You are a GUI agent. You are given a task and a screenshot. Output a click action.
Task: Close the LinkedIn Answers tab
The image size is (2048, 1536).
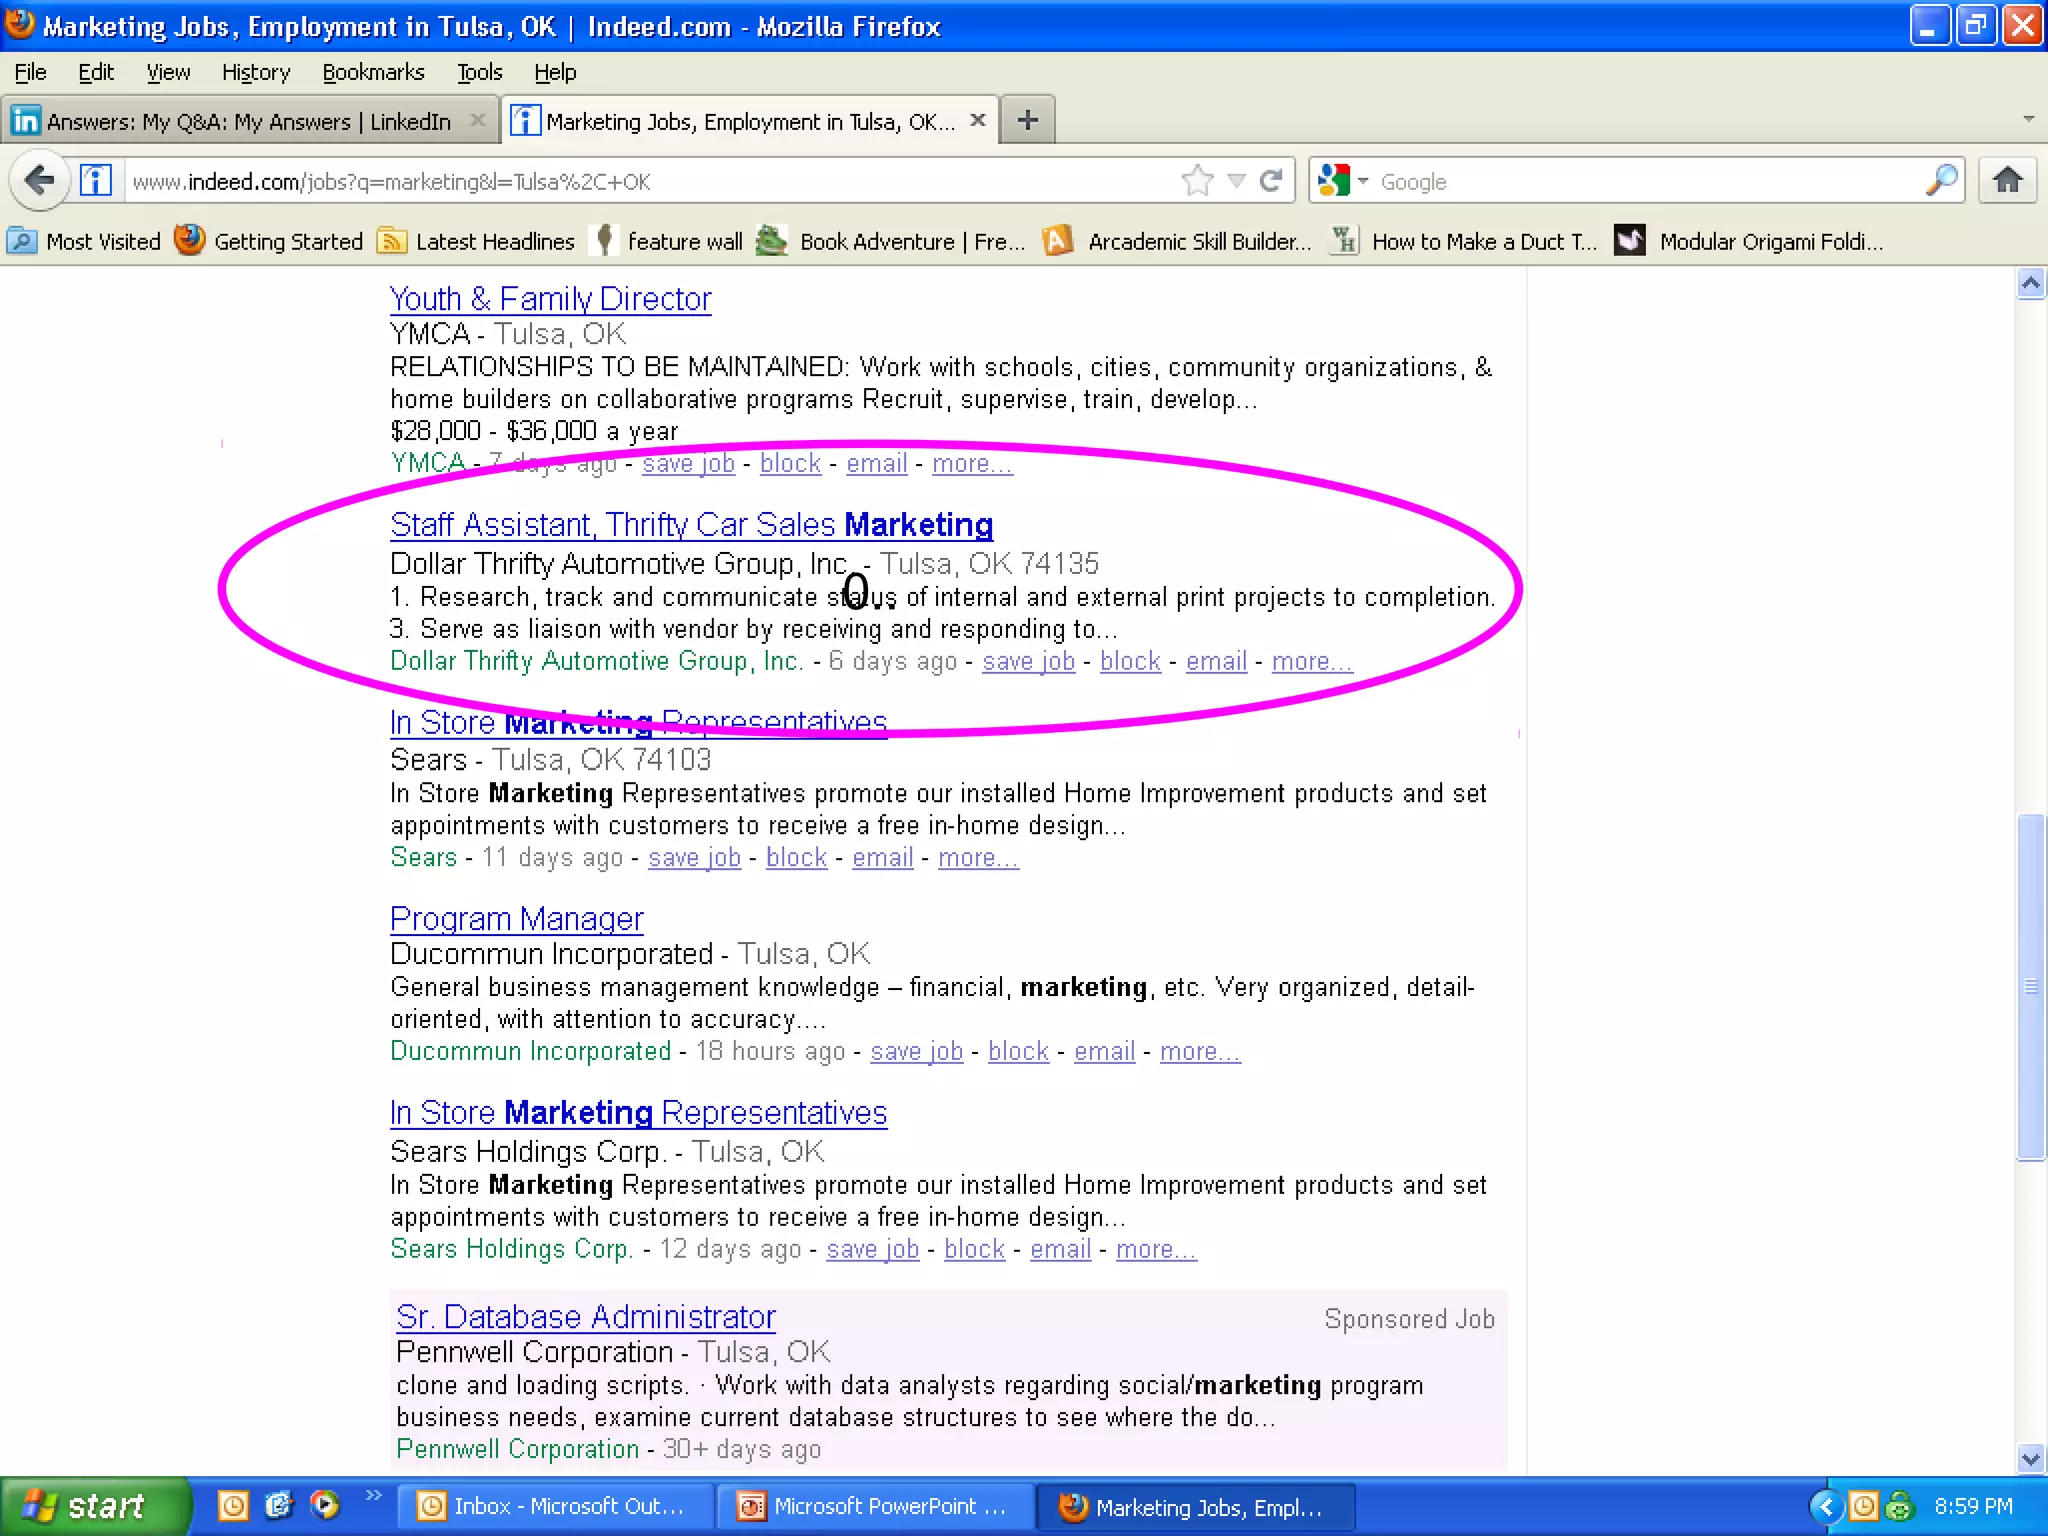click(478, 120)
